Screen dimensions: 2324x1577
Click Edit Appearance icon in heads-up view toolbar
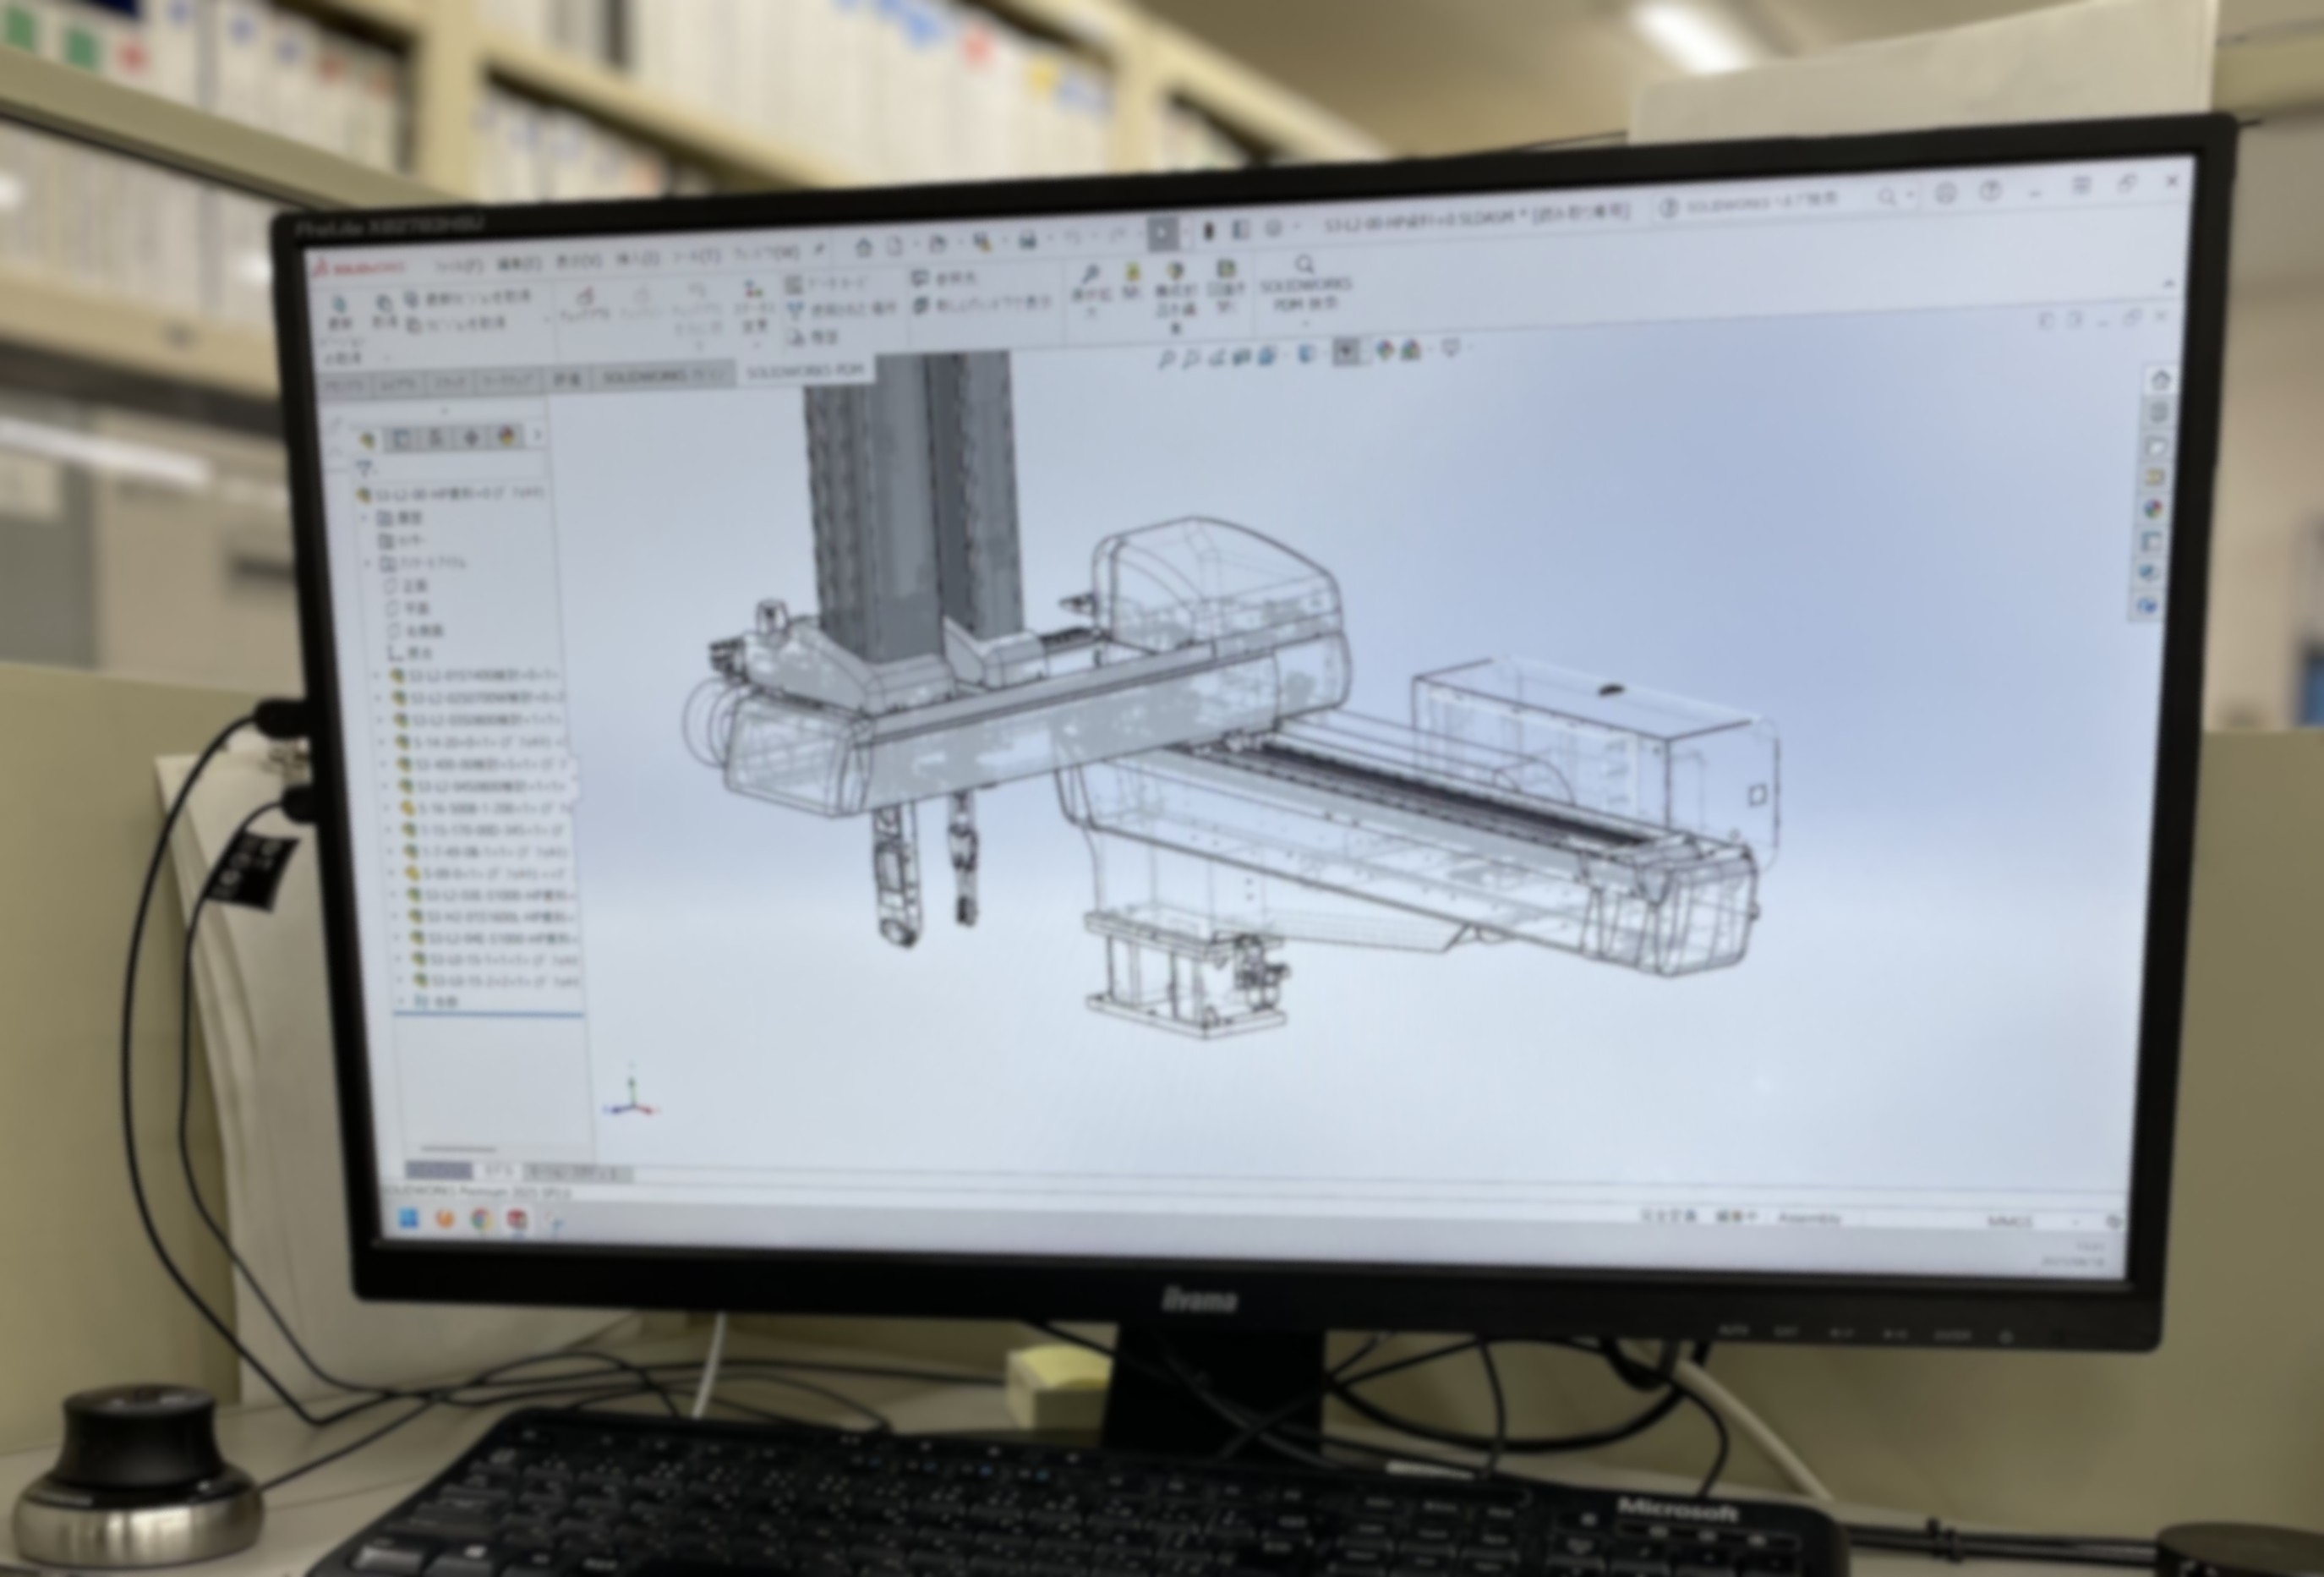(x=1385, y=350)
